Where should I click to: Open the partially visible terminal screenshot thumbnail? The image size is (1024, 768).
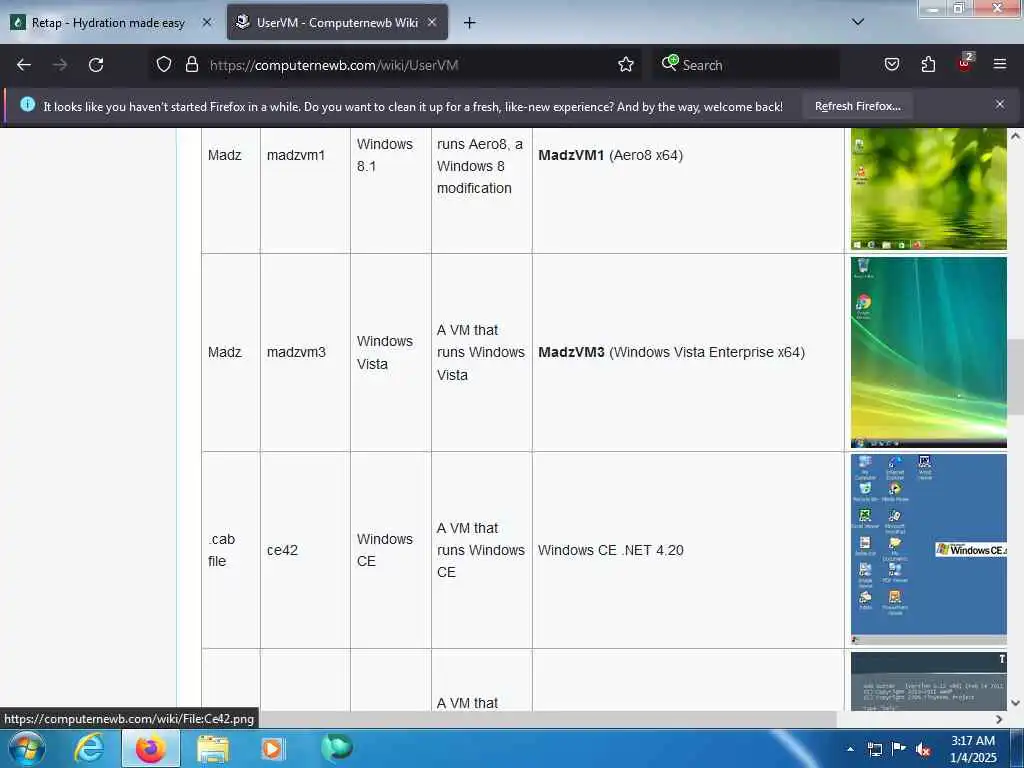pos(929,681)
